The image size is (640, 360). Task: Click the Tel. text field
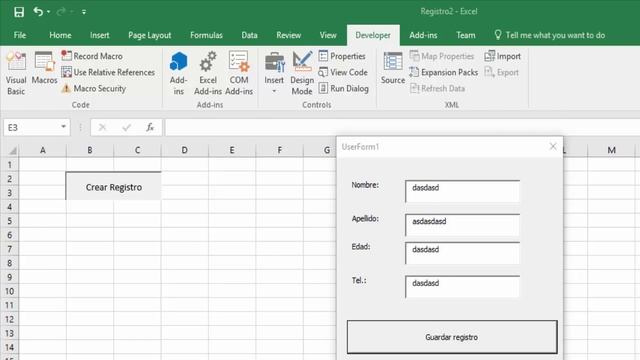(462, 287)
